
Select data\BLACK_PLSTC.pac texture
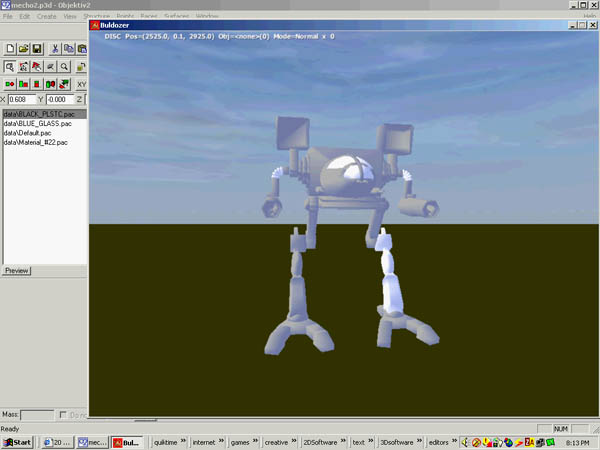pos(44,114)
